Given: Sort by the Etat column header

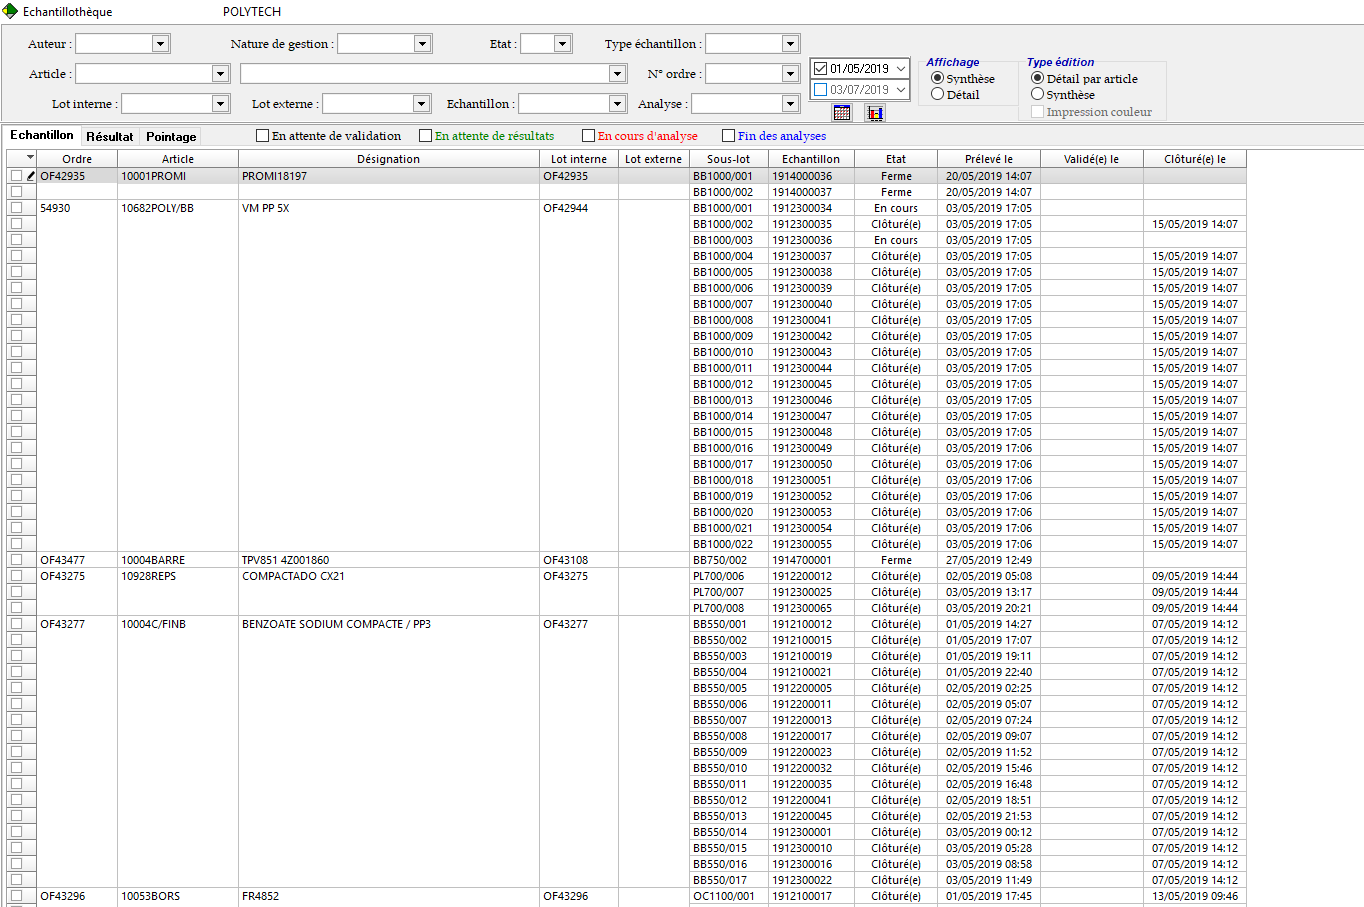Looking at the screenshot, I should [896, 159].
